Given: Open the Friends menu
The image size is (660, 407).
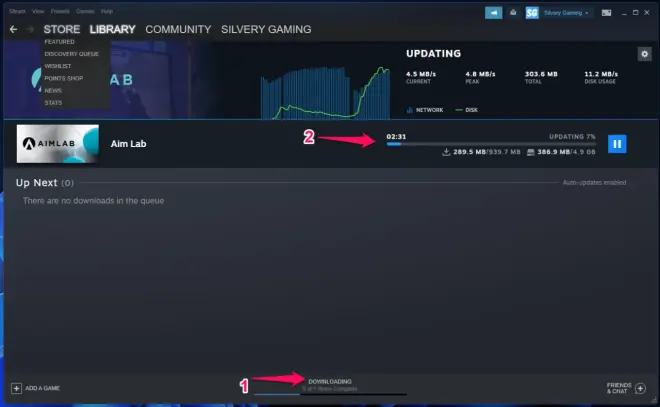Looking at the screenshot, I should pyautogui.click(x=60, y=11).
